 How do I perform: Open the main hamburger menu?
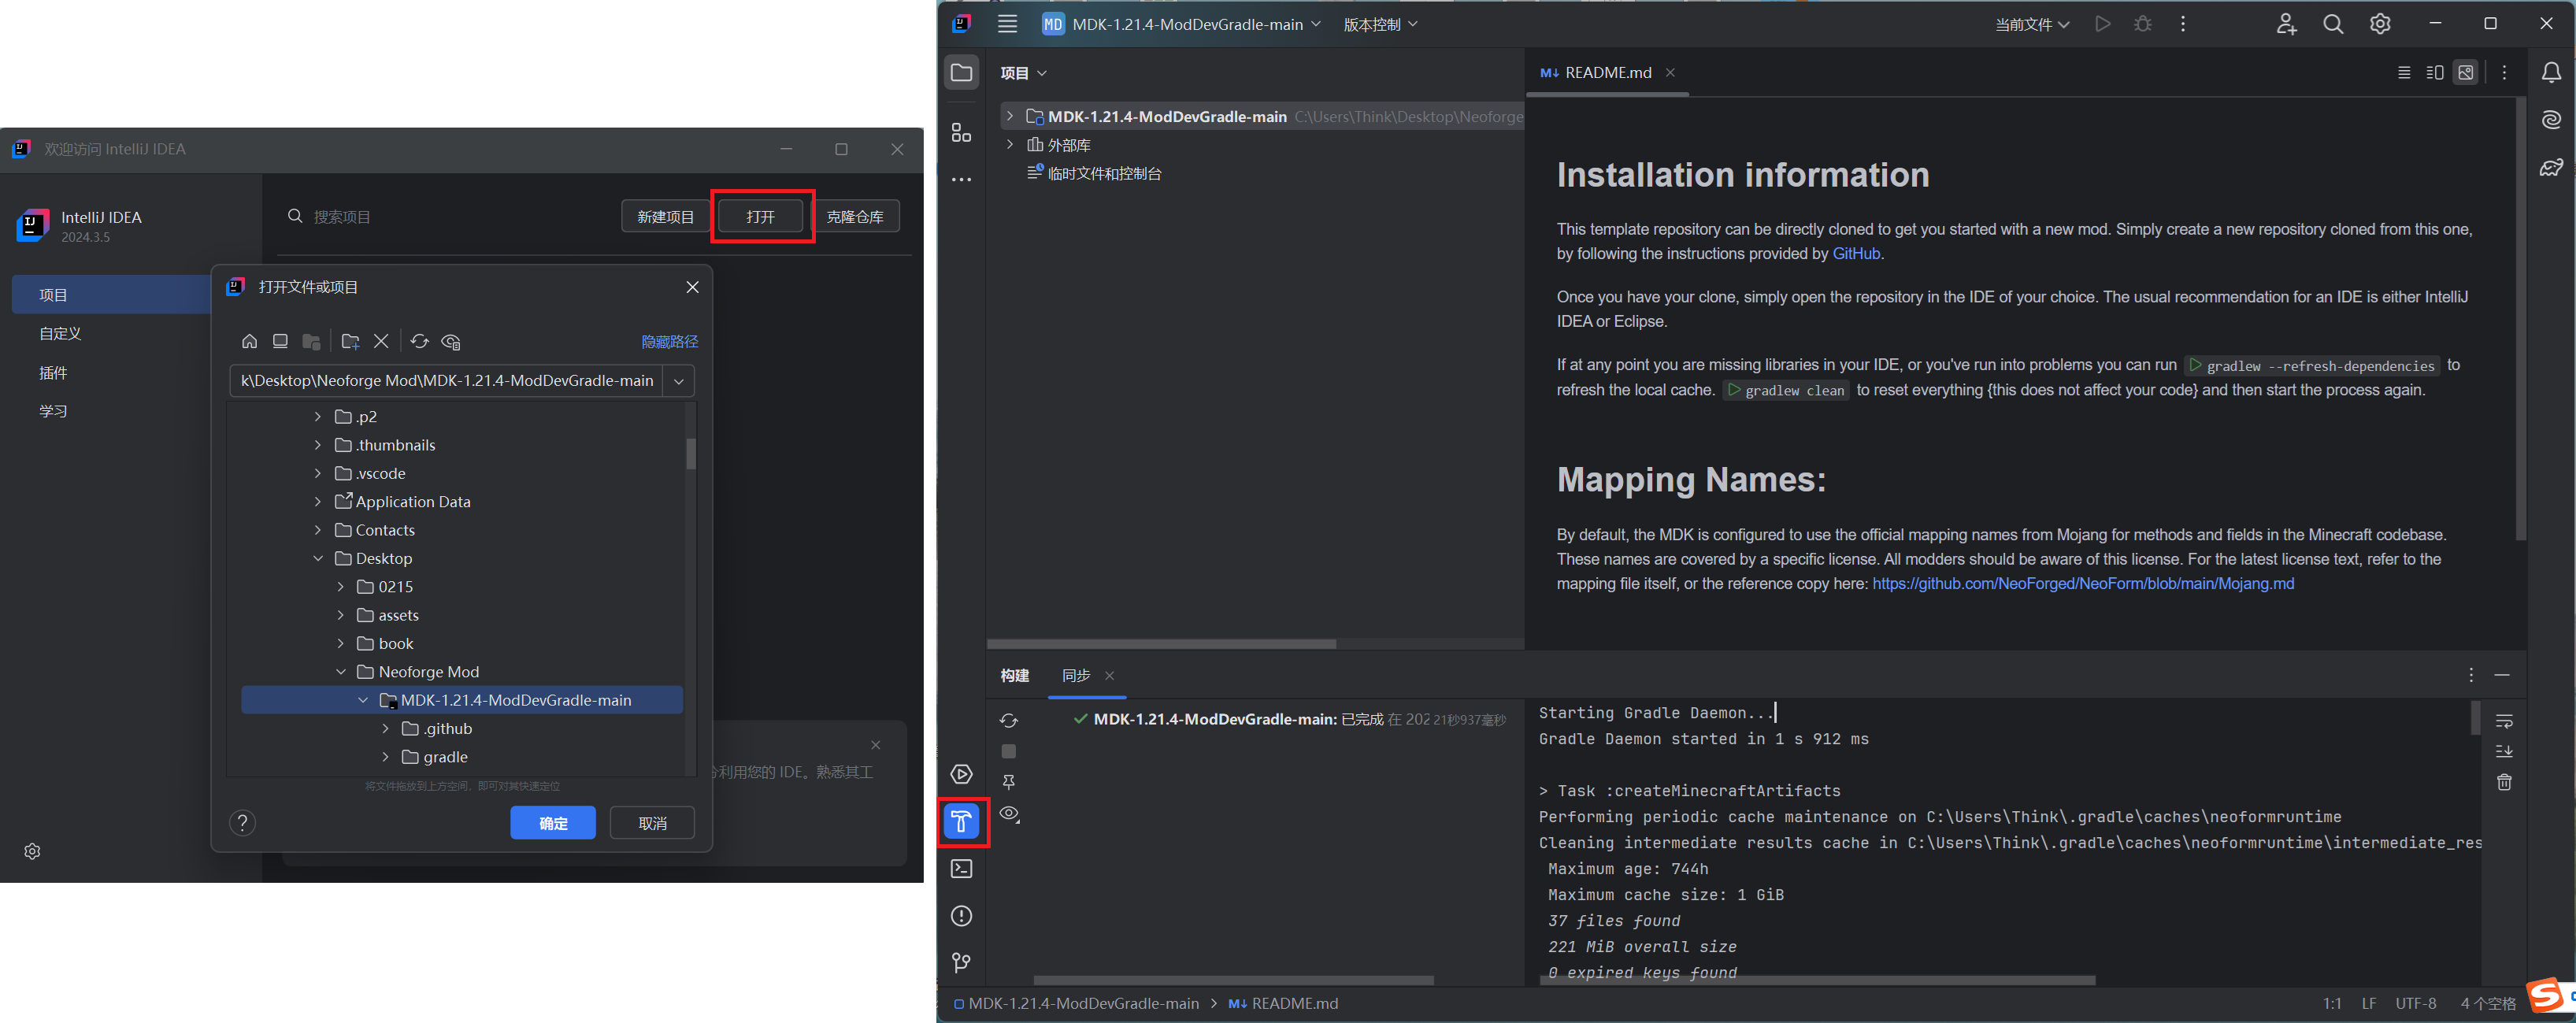point(1007,24)
